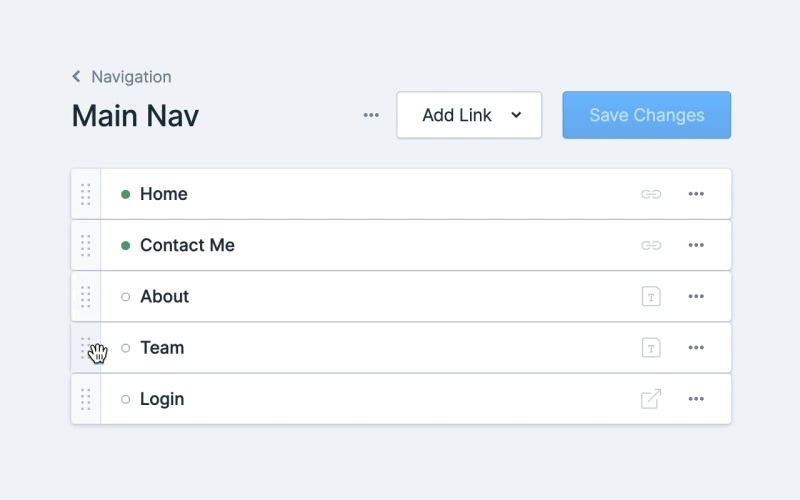
Task: Go back to Navigation
Action: (121, 77)
